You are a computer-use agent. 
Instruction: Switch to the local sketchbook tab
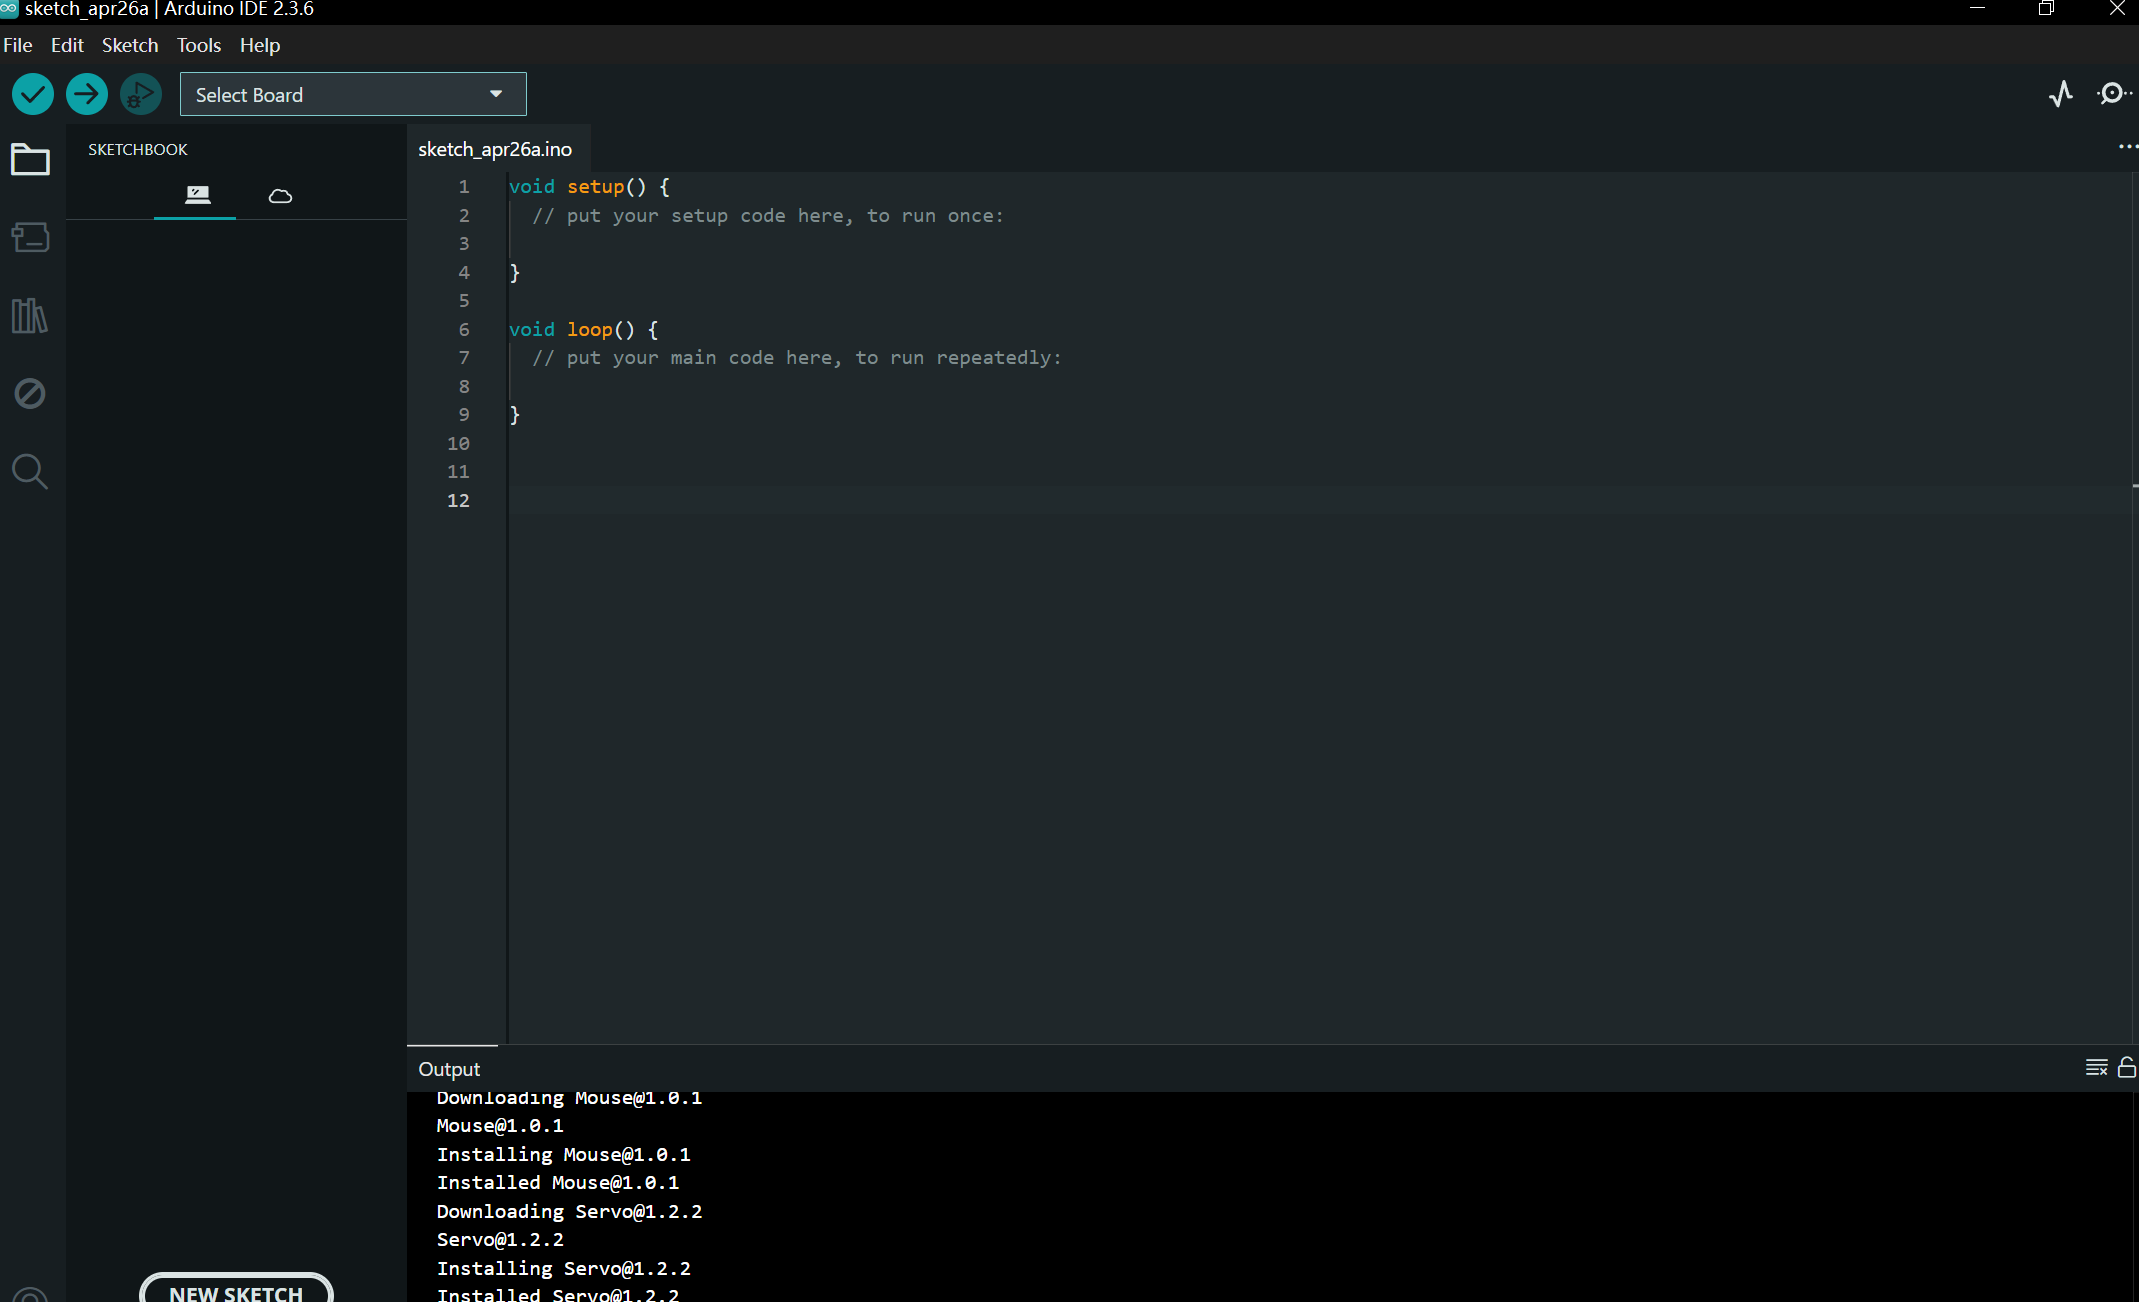click(197, 195)
